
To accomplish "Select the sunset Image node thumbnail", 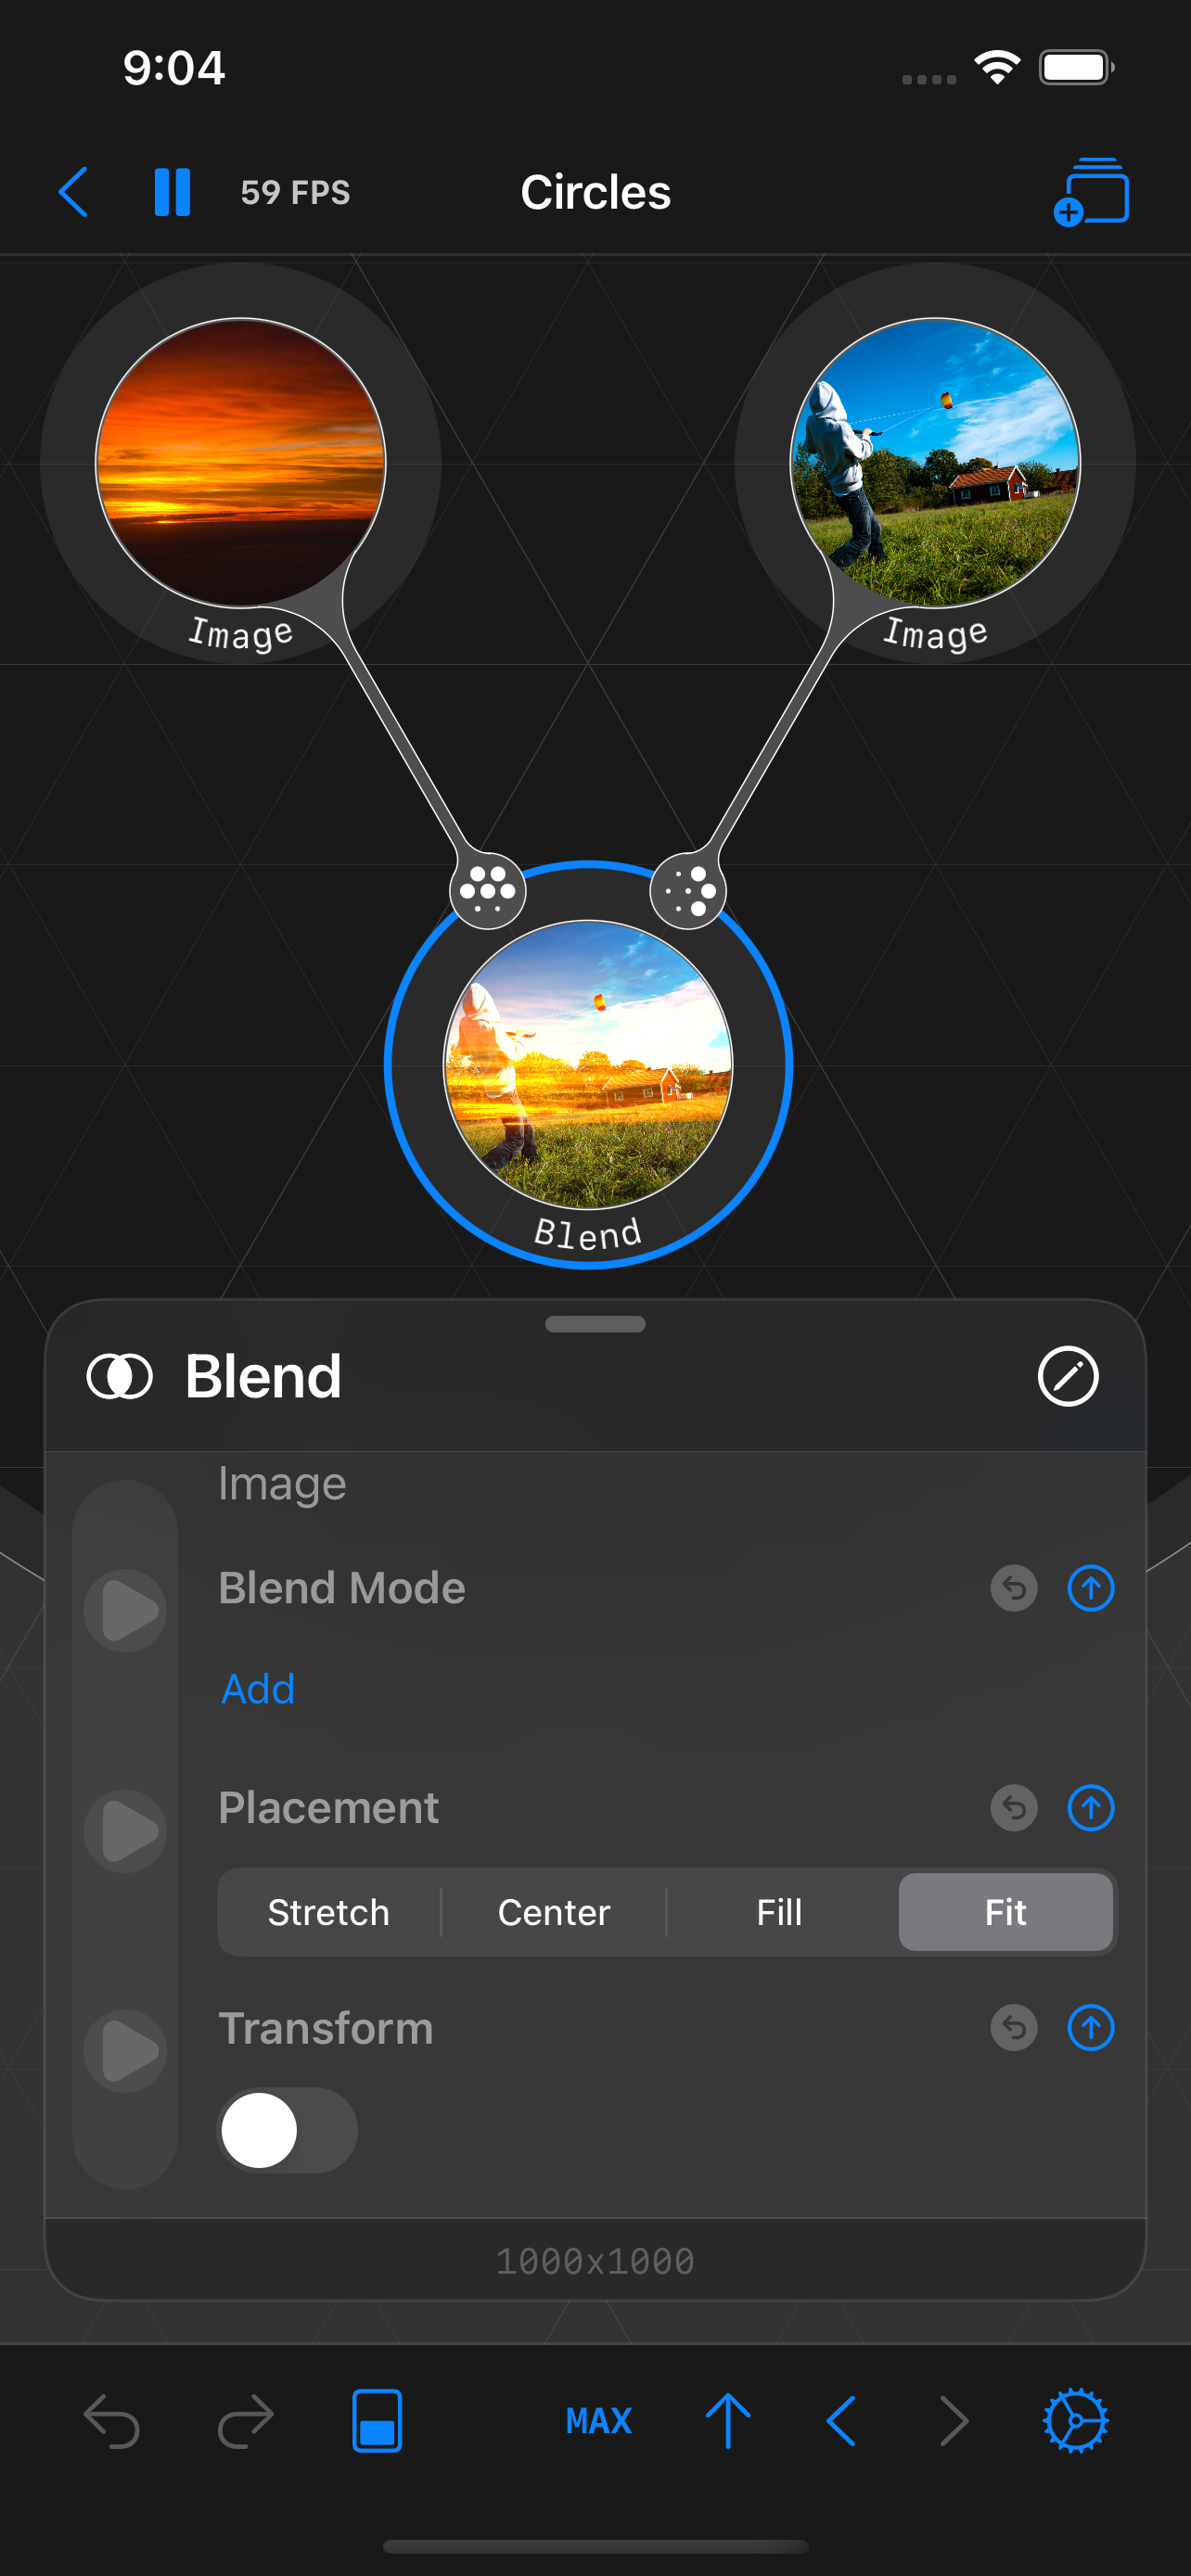I will 240,462.
